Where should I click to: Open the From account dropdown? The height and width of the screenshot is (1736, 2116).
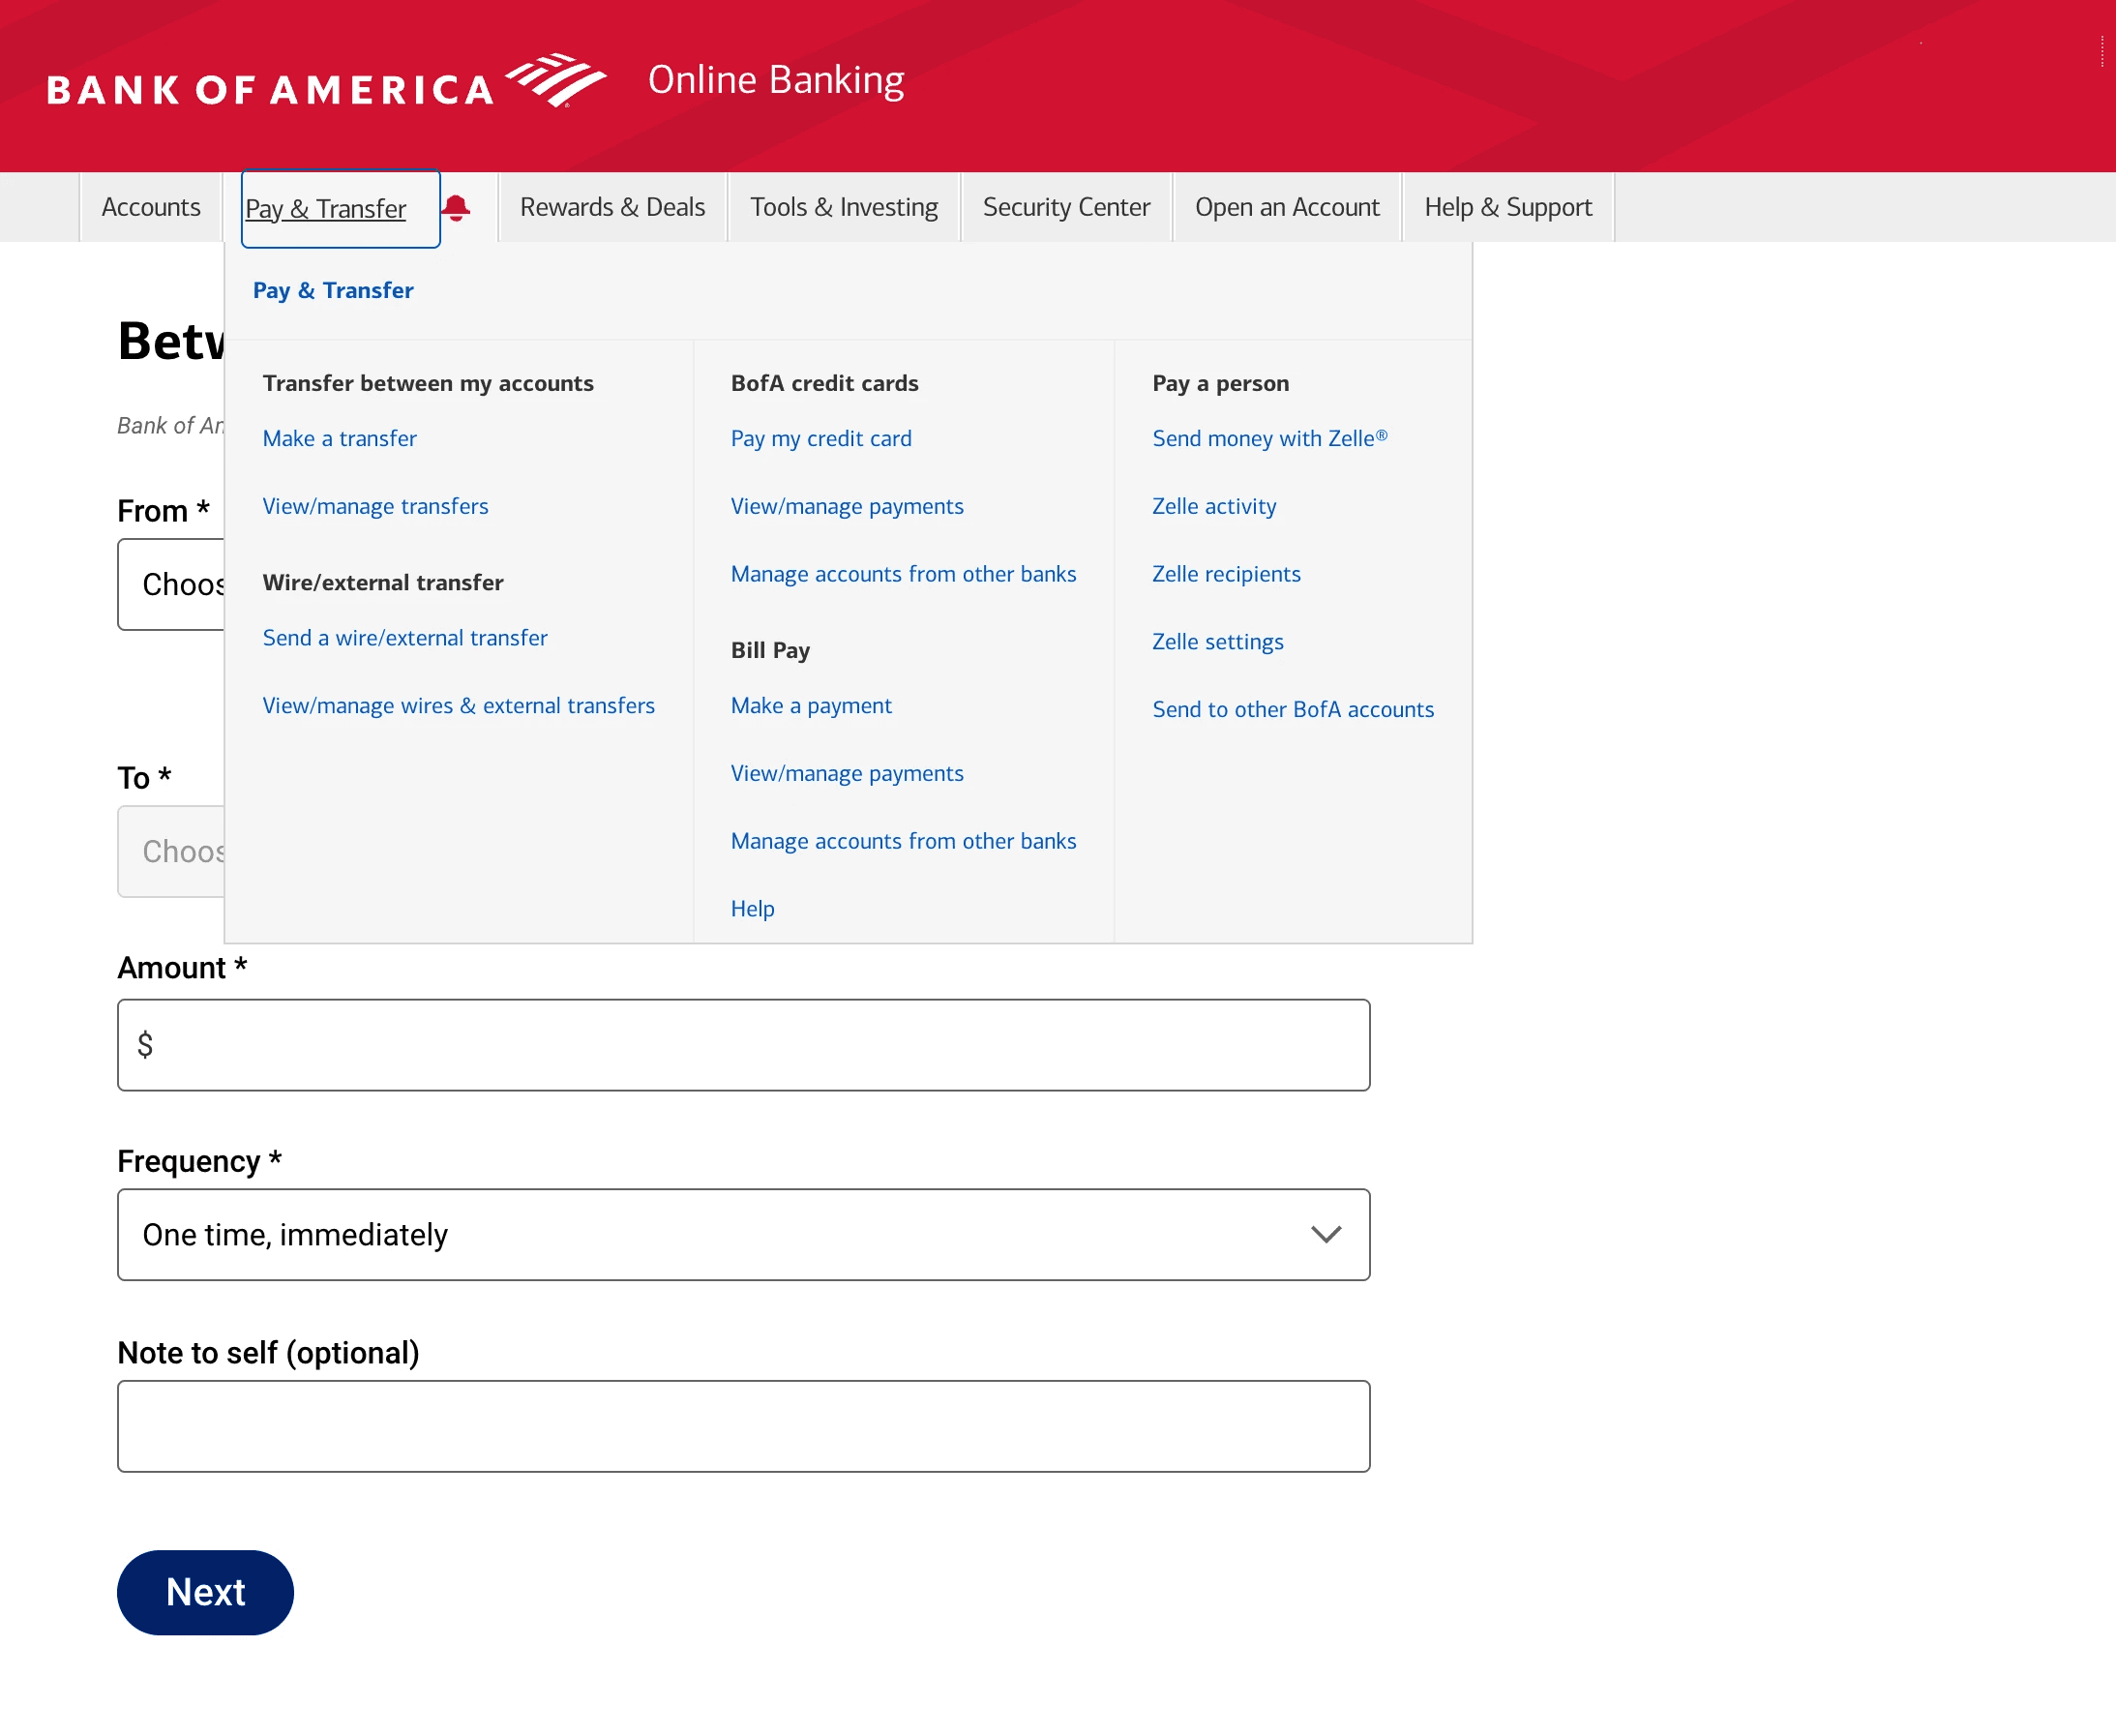pyautogui.click(x=172, y=585)
